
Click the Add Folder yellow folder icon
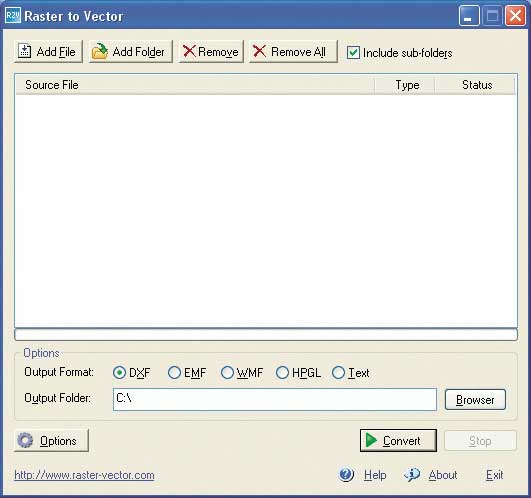100,51
